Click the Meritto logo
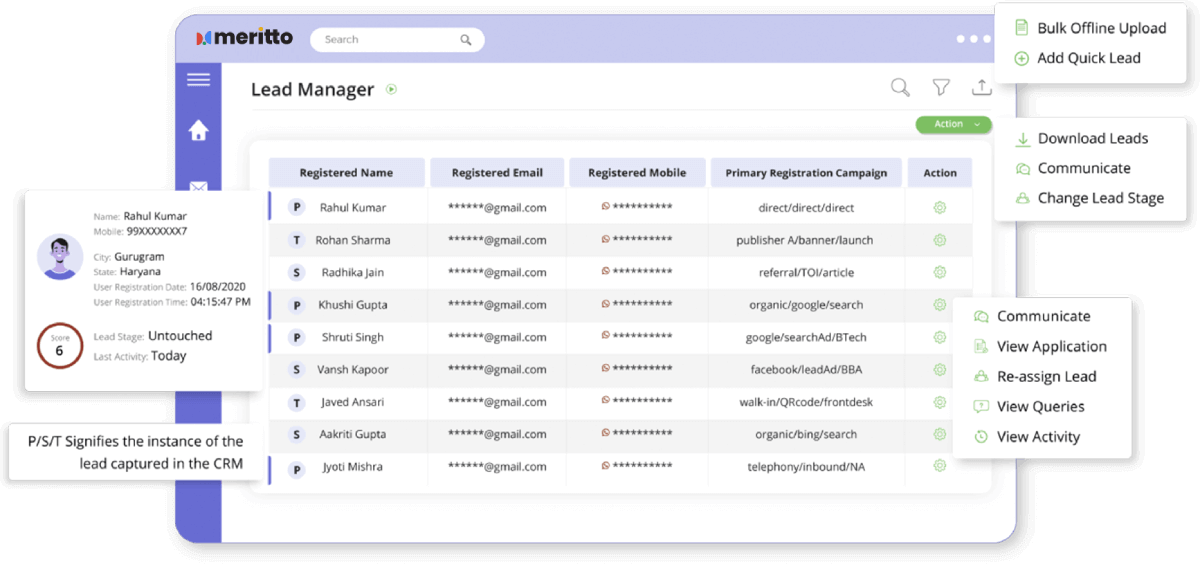1200x564 pixels. (245, 38)
